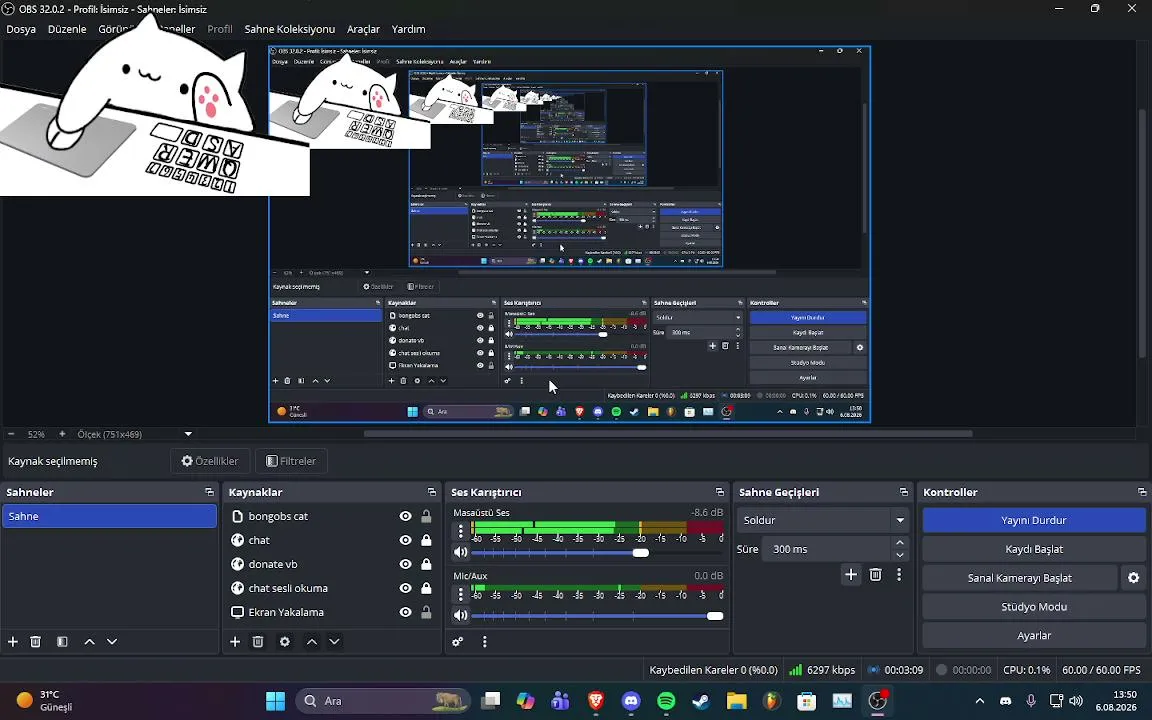The width and height of the screenshot is (1152, 720).
Task: Undock the Sahneler panel
Action: 209,492
